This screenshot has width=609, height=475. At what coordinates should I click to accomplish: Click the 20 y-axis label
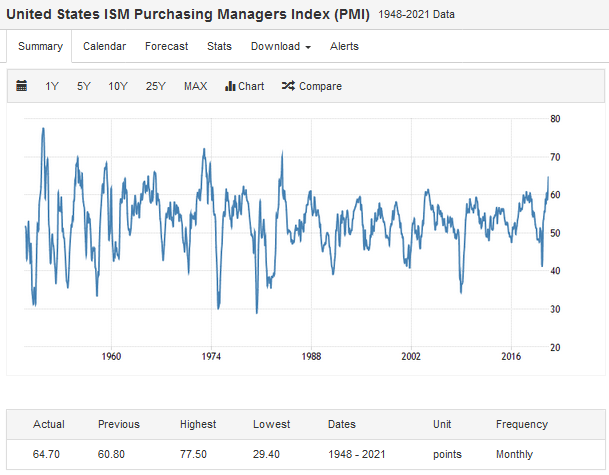tap(555, 347)
